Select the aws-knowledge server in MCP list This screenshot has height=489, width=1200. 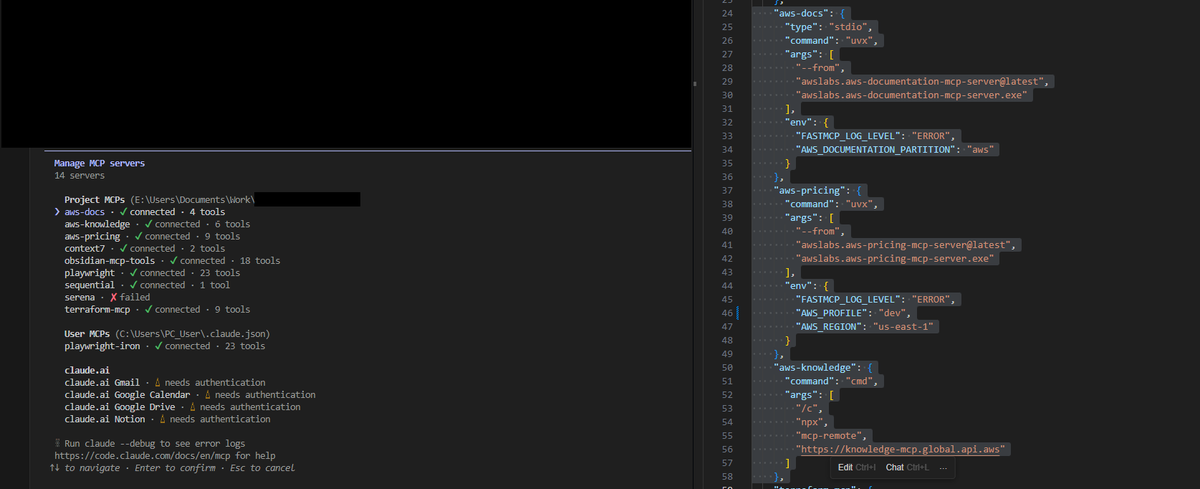click(157, 224)
